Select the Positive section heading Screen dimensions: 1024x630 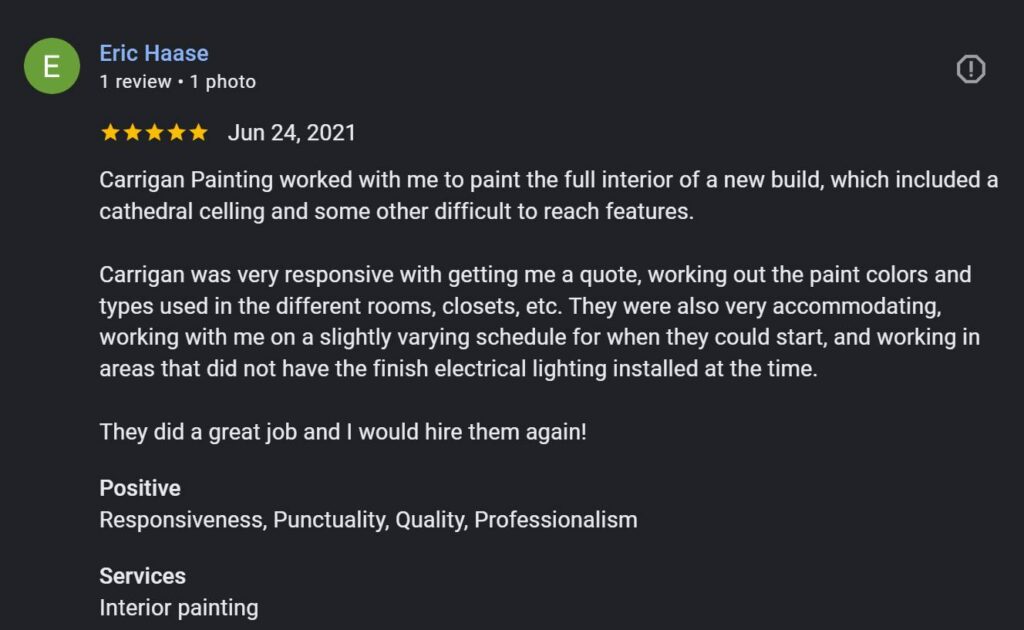pos(139,488)
